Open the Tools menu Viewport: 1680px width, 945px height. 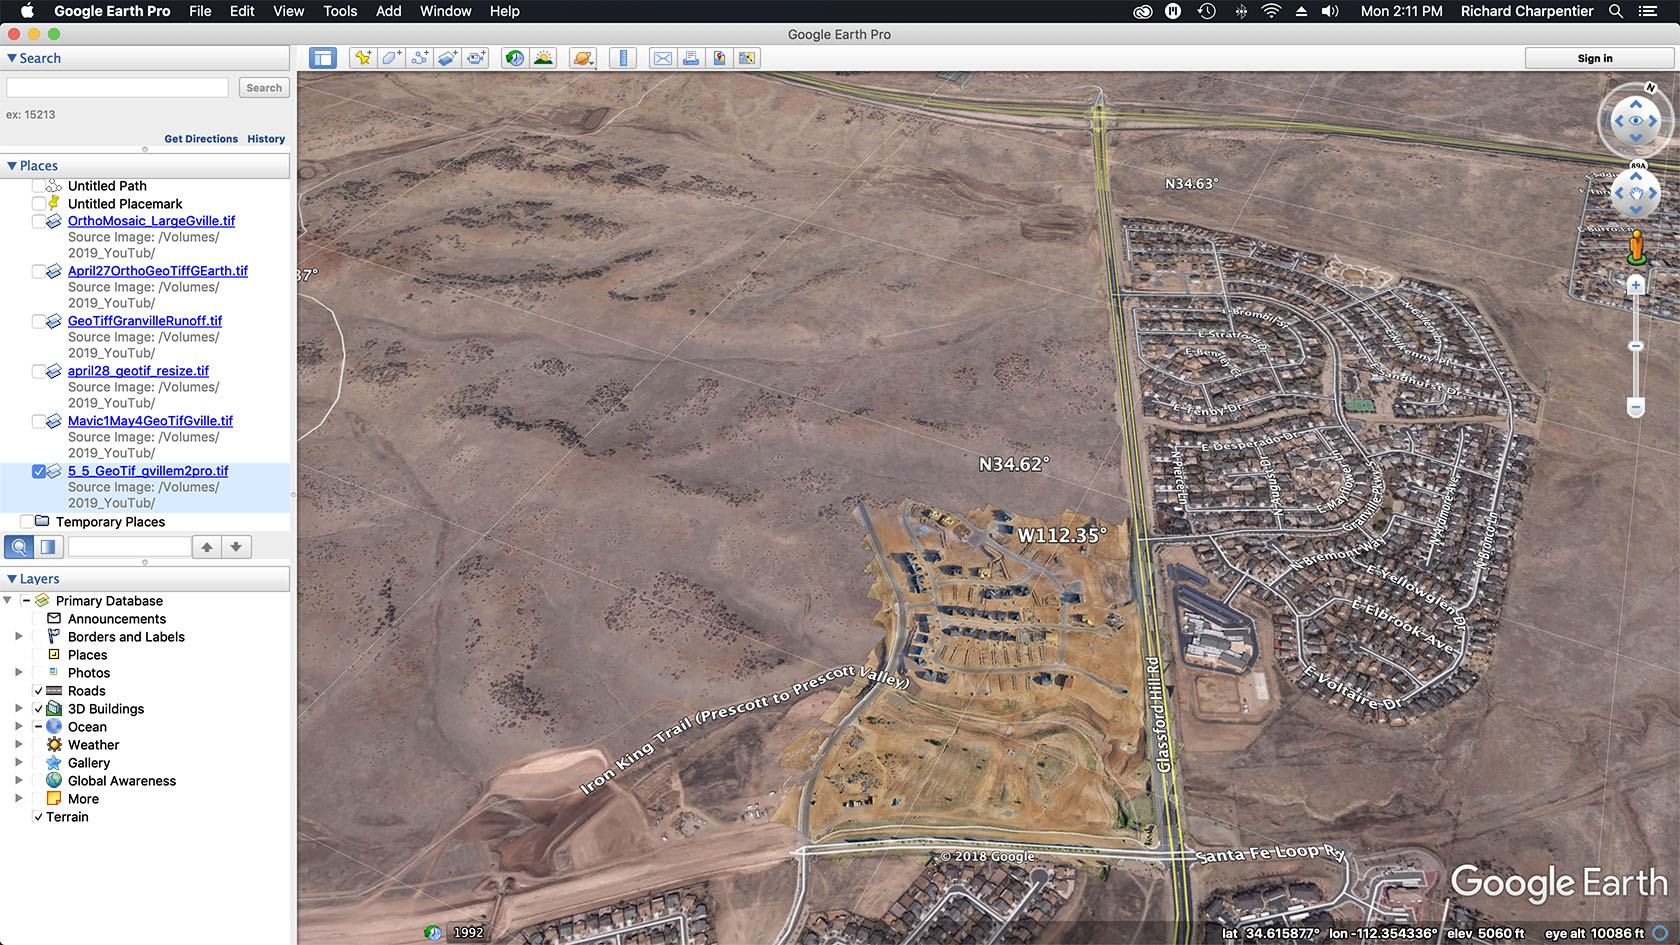click(x=339, y=11)
